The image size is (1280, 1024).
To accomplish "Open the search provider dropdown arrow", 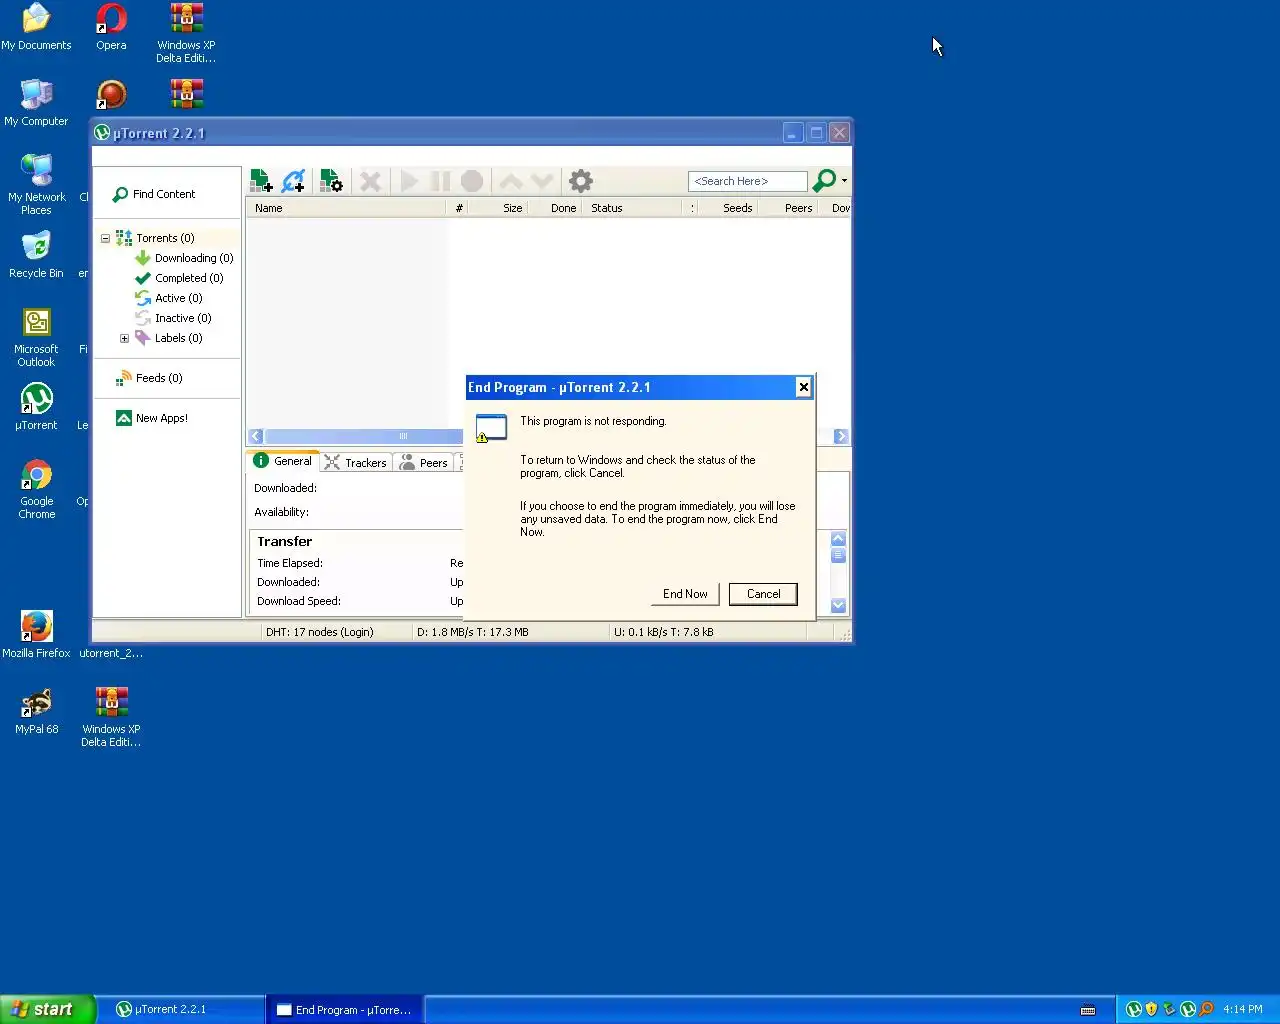I will point(845,181).
